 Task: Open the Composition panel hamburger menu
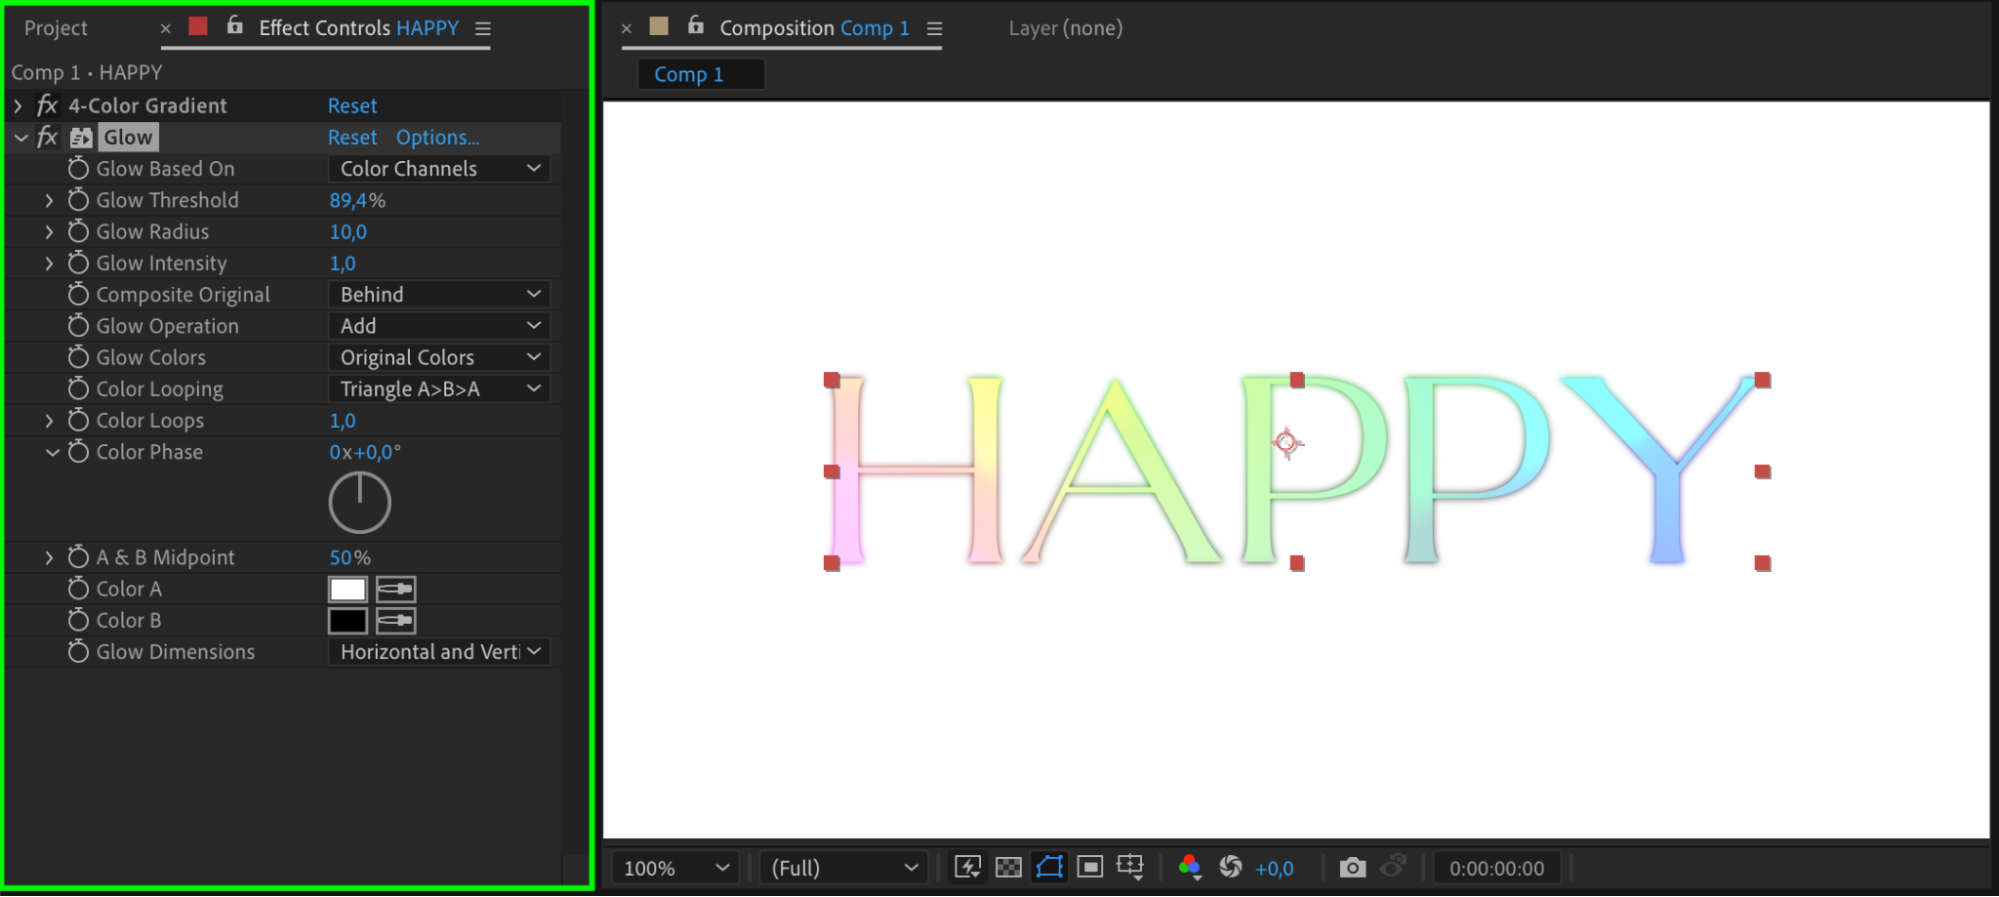934,29
